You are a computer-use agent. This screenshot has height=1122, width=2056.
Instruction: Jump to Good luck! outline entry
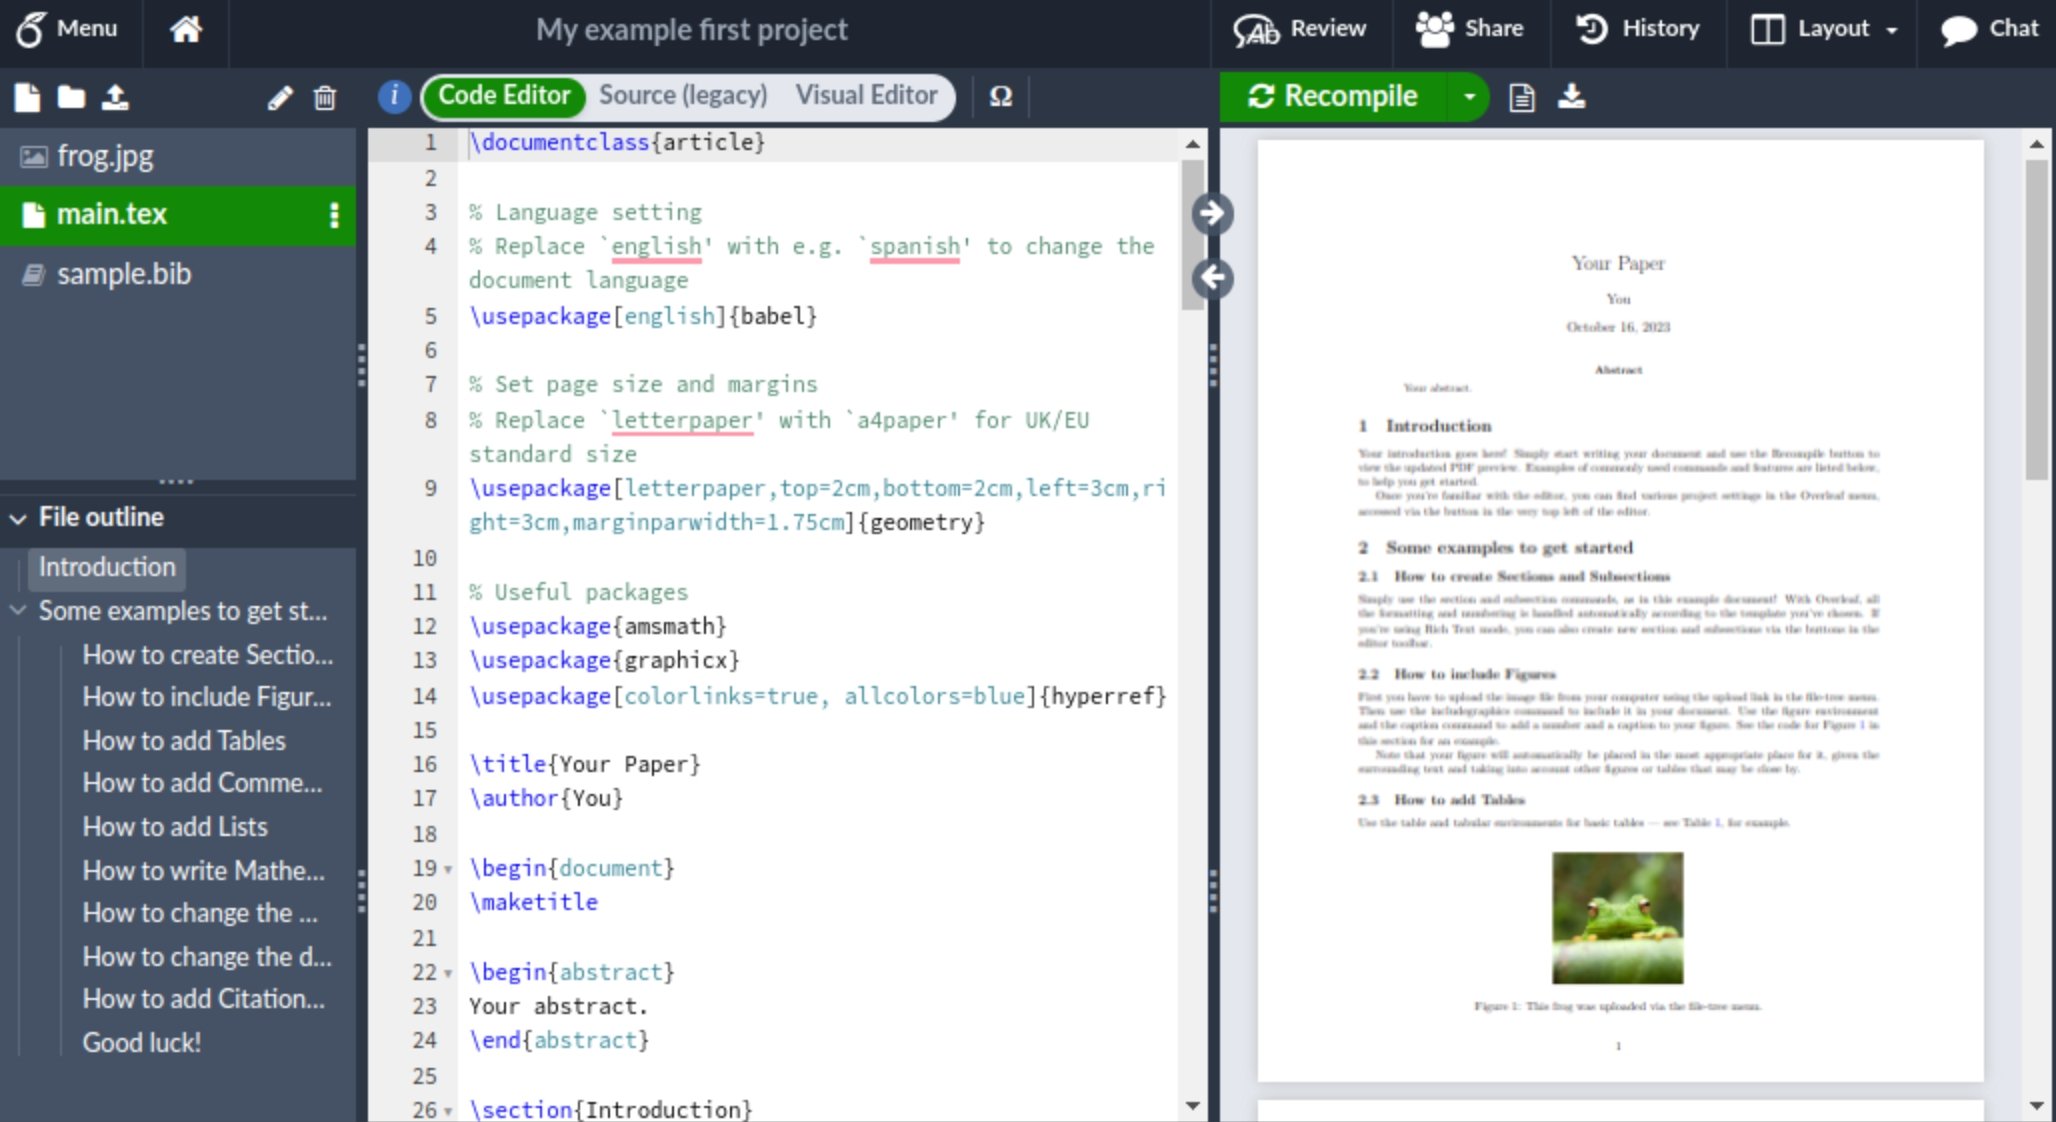pos(141,1043)
